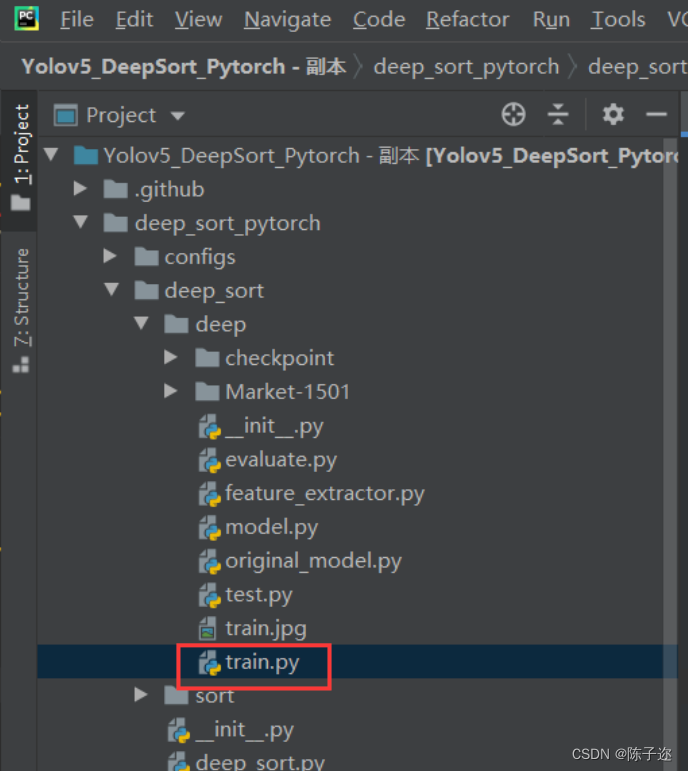Click Python file icon of evaluate.py
Screen dimensions: 688x771
[210, 461]
